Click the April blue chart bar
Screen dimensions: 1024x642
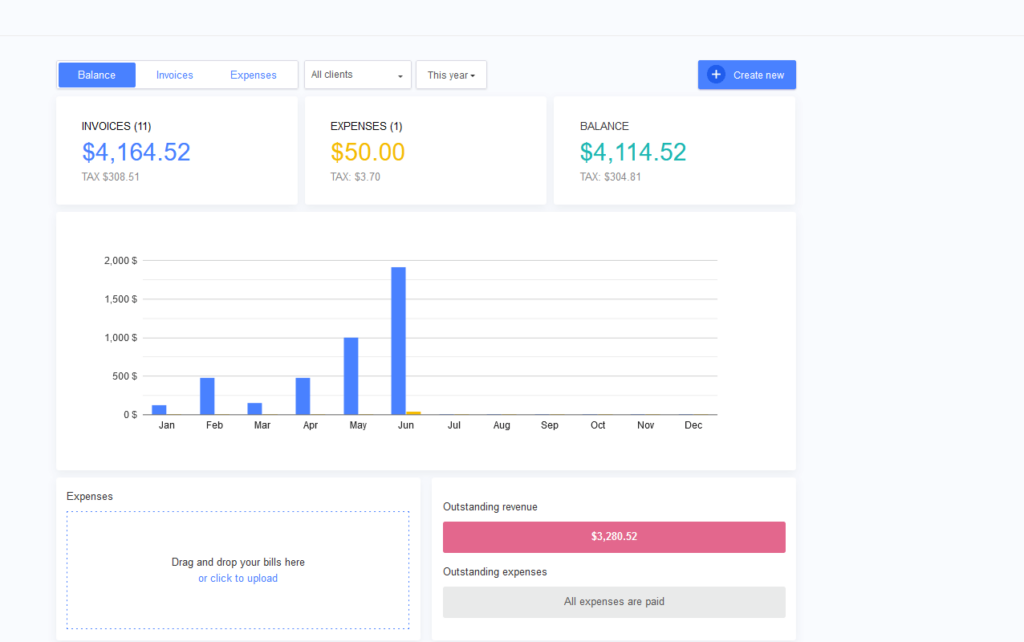303,396
